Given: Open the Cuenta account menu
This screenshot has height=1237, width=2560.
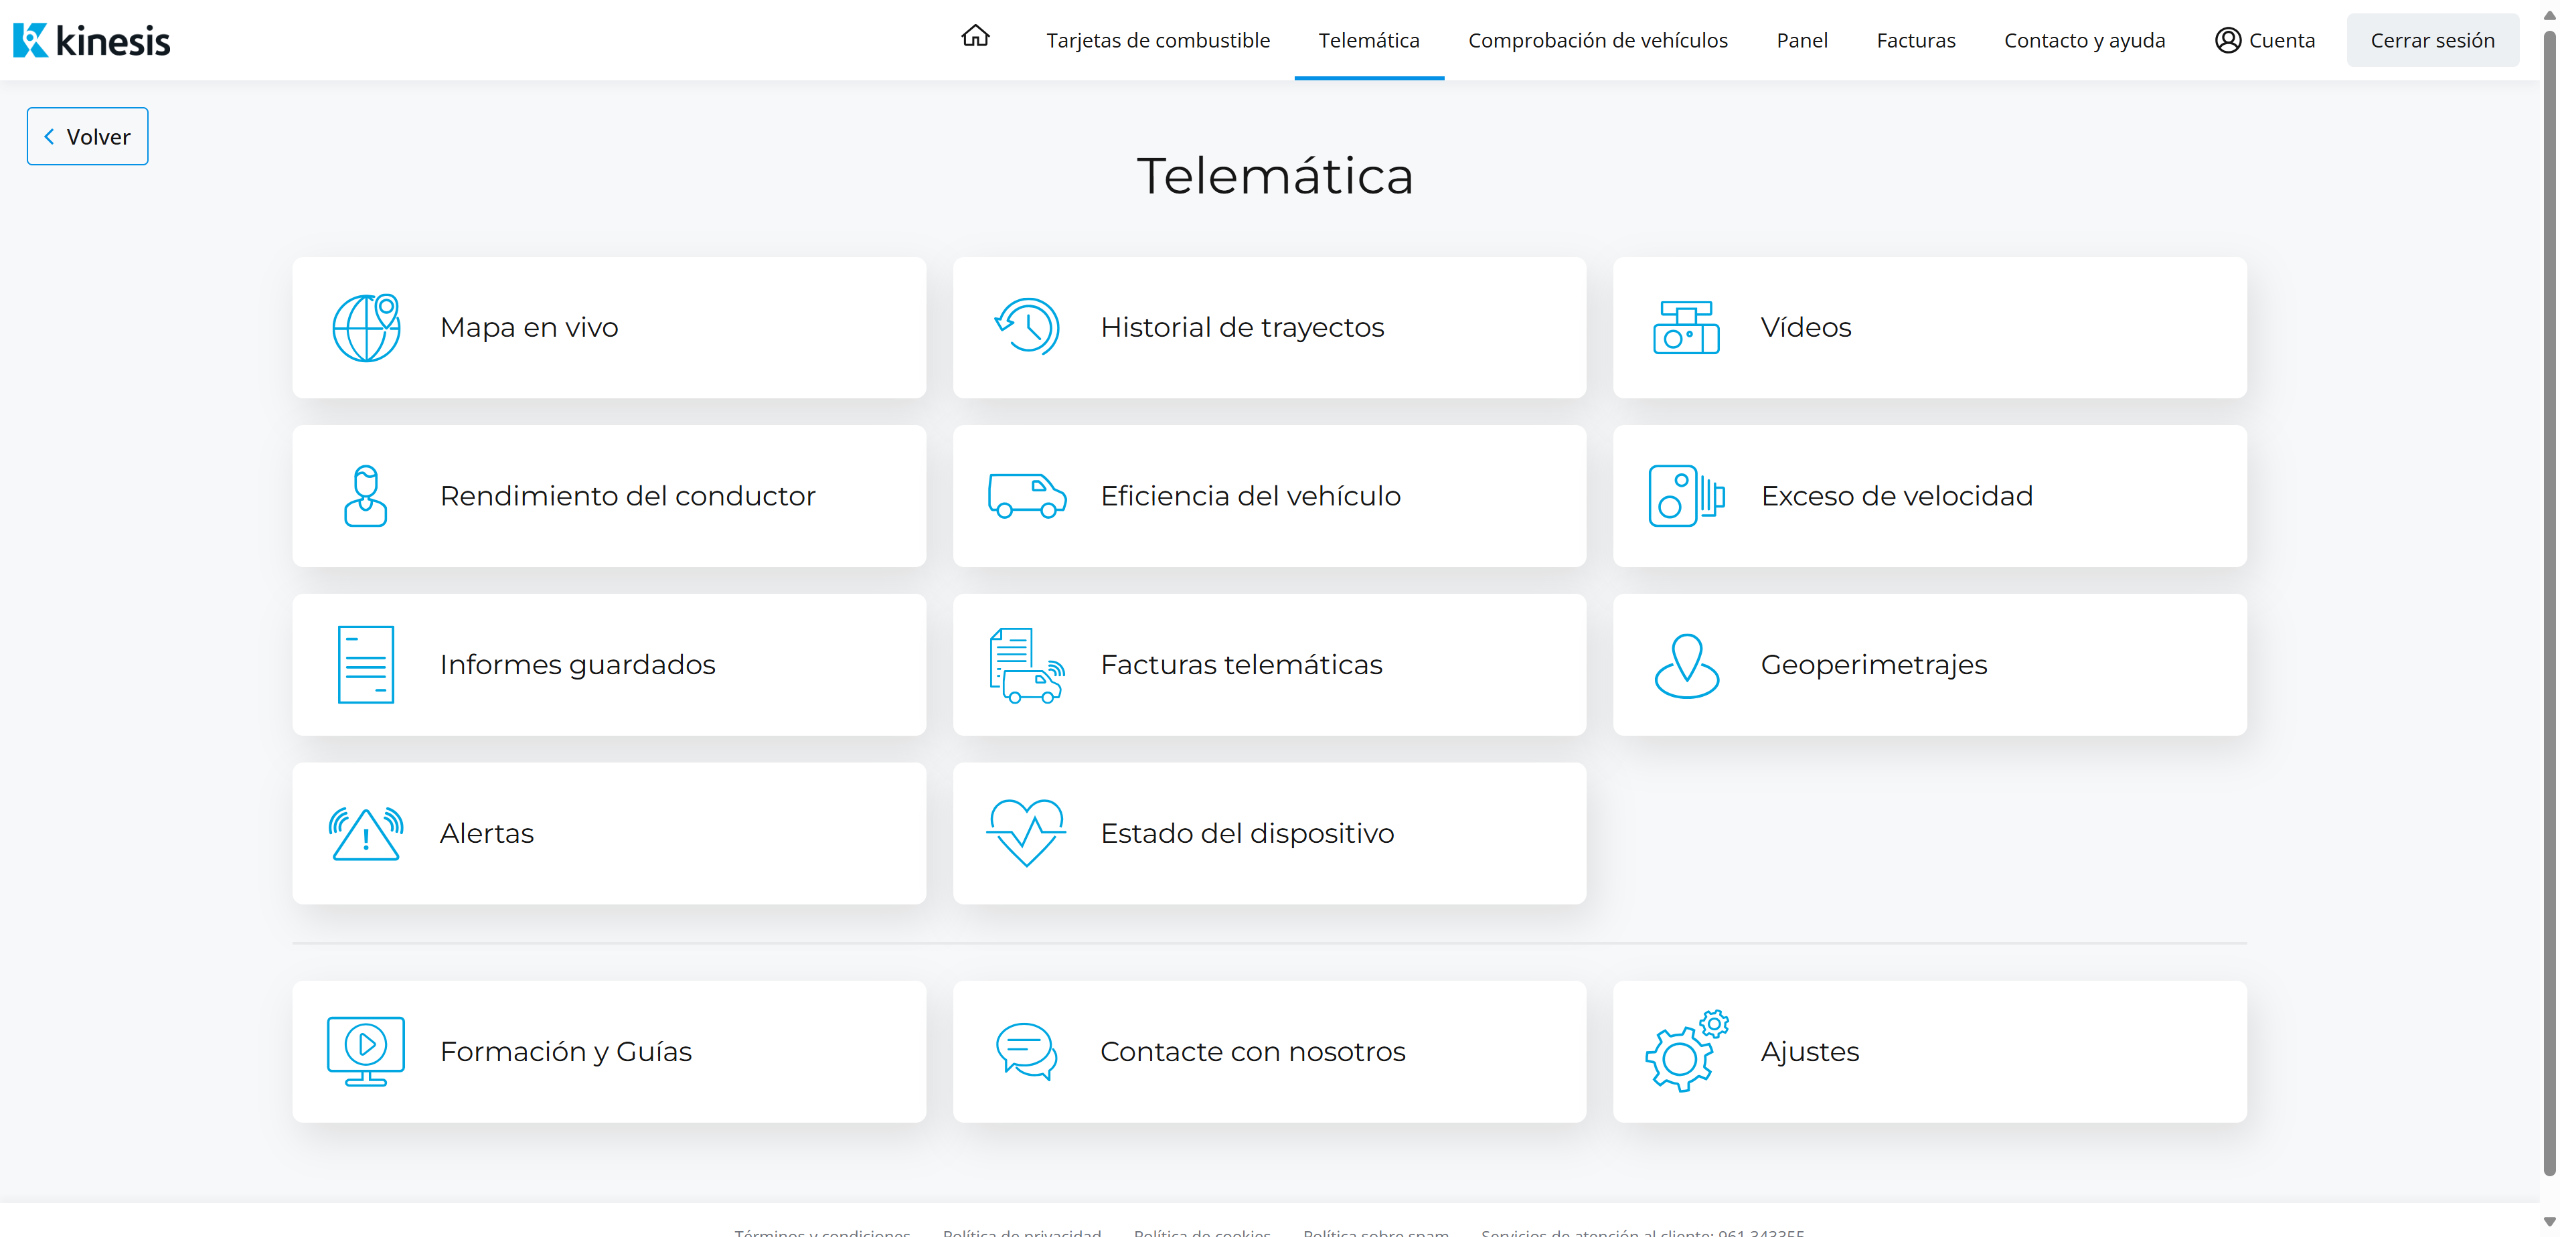Looking at the screenshot, I should [2265, 40].
